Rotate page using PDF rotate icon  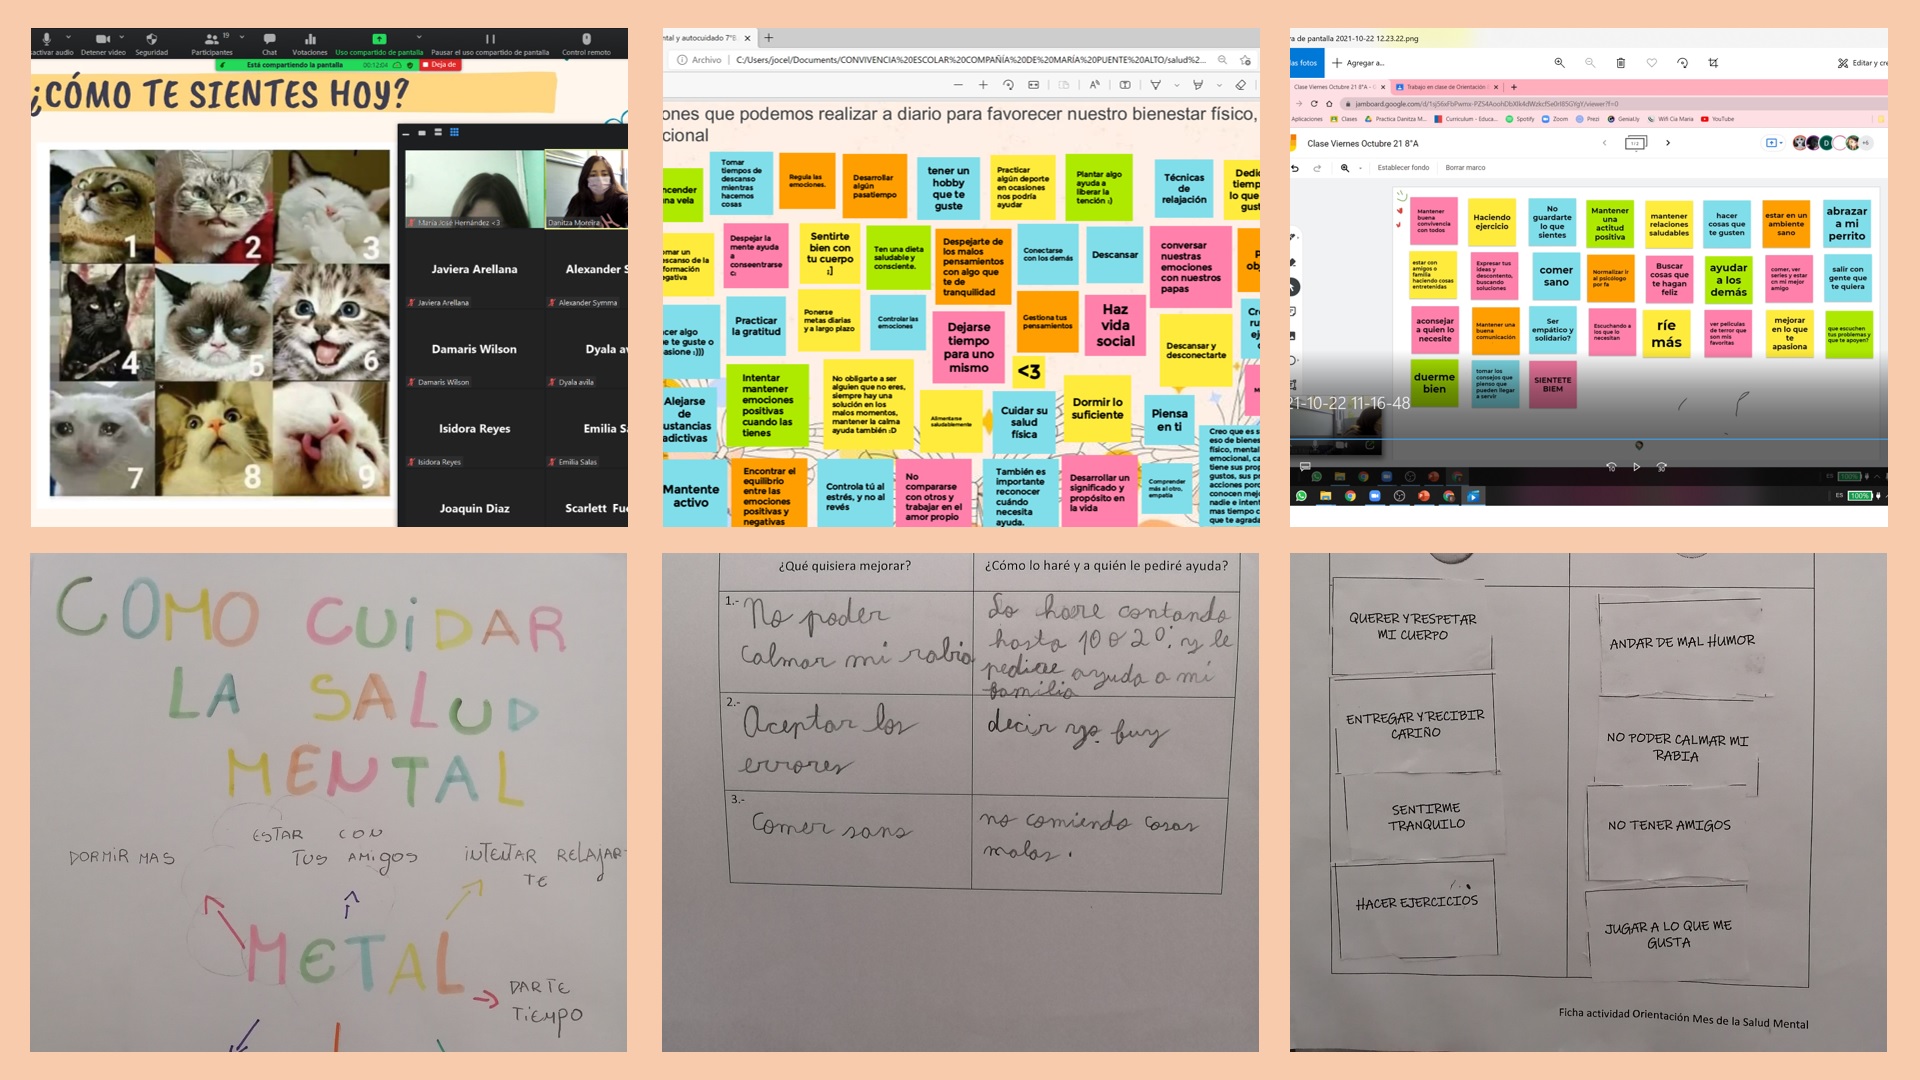pyautogui.click(x=1008, y=85)
